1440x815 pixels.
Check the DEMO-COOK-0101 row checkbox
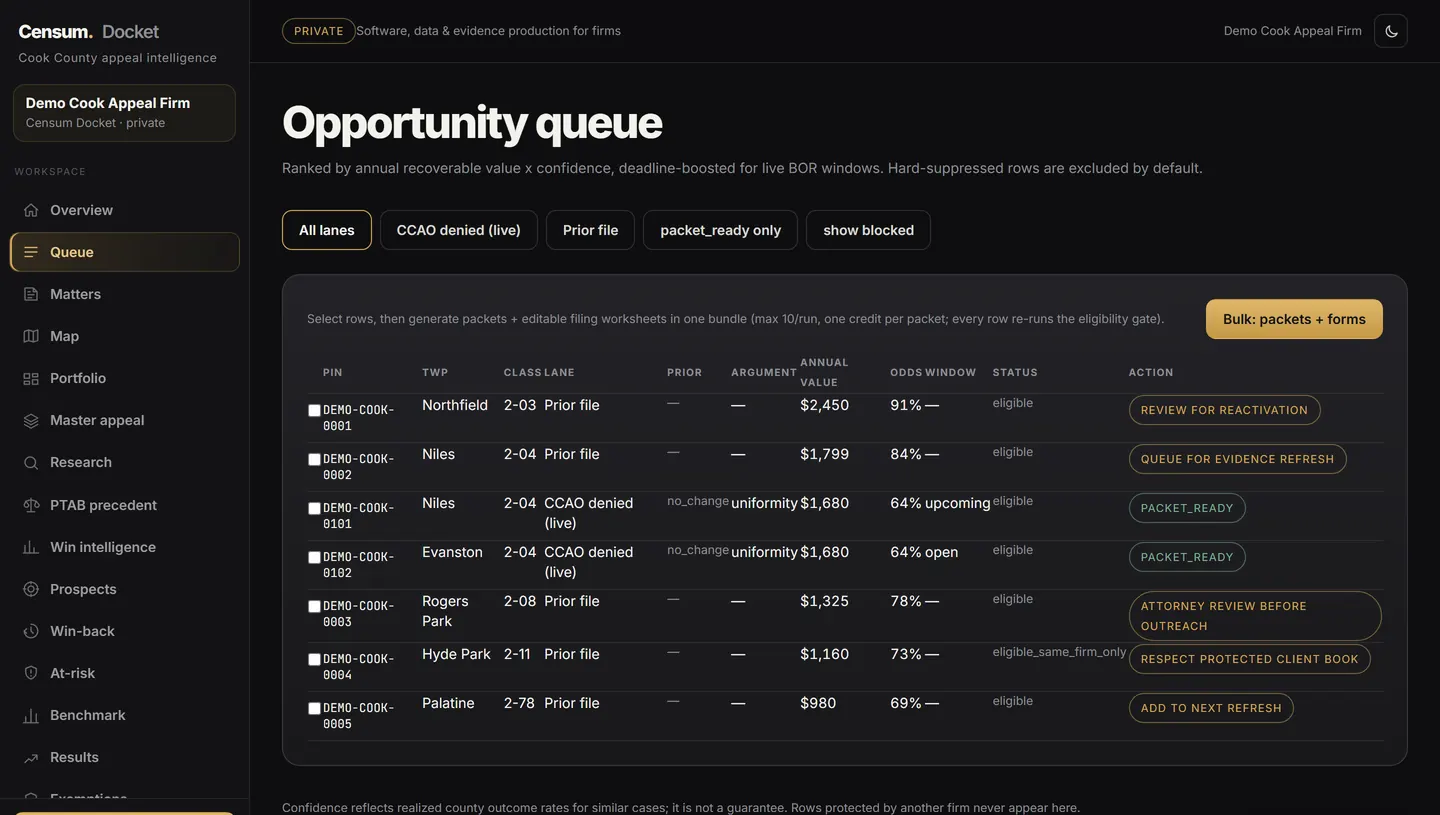314,508
